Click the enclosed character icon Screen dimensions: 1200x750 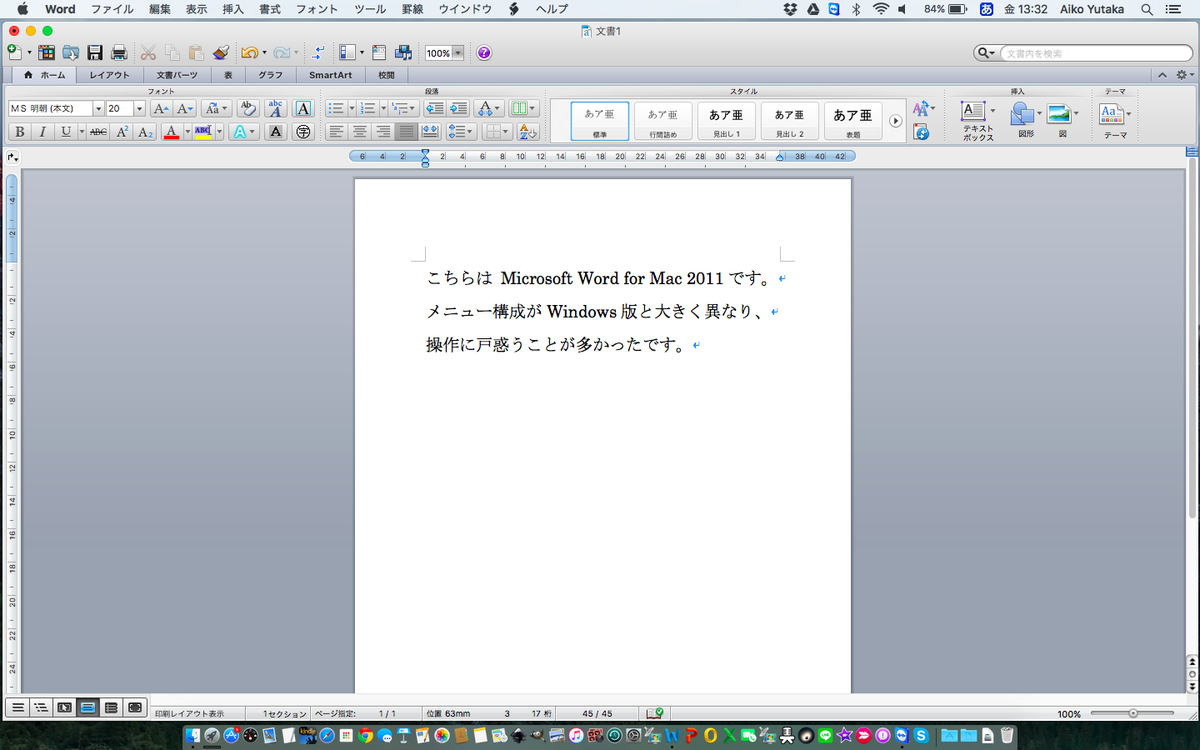303,131
